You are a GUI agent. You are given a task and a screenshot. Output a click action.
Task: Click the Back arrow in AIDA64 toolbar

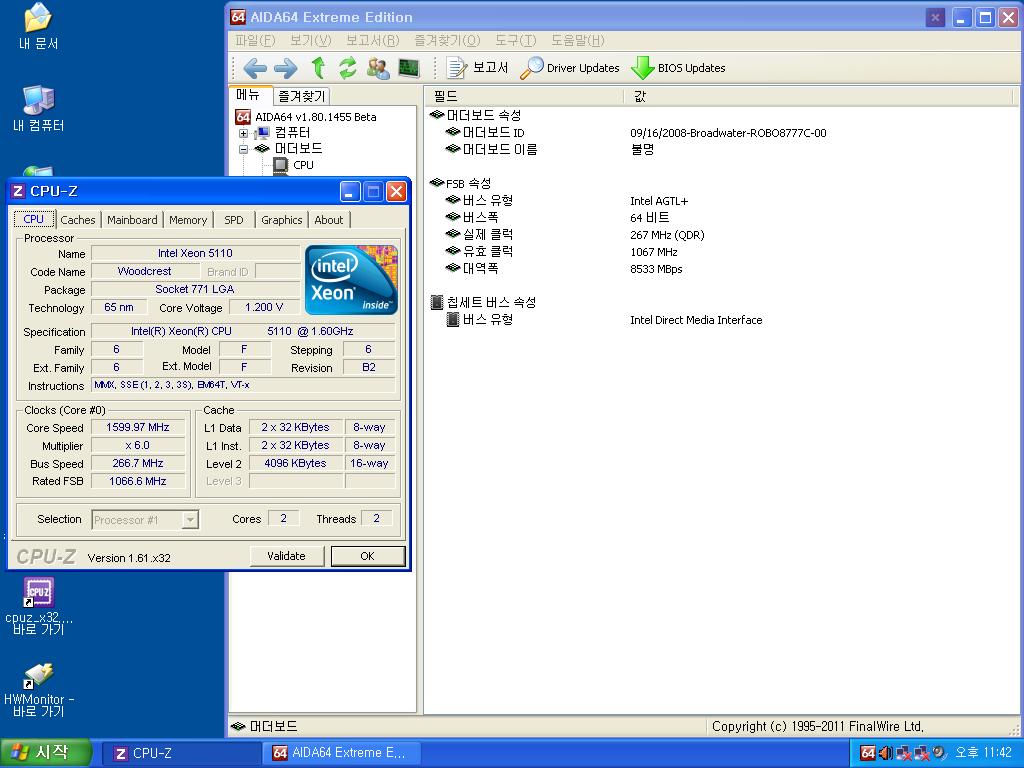255,68
